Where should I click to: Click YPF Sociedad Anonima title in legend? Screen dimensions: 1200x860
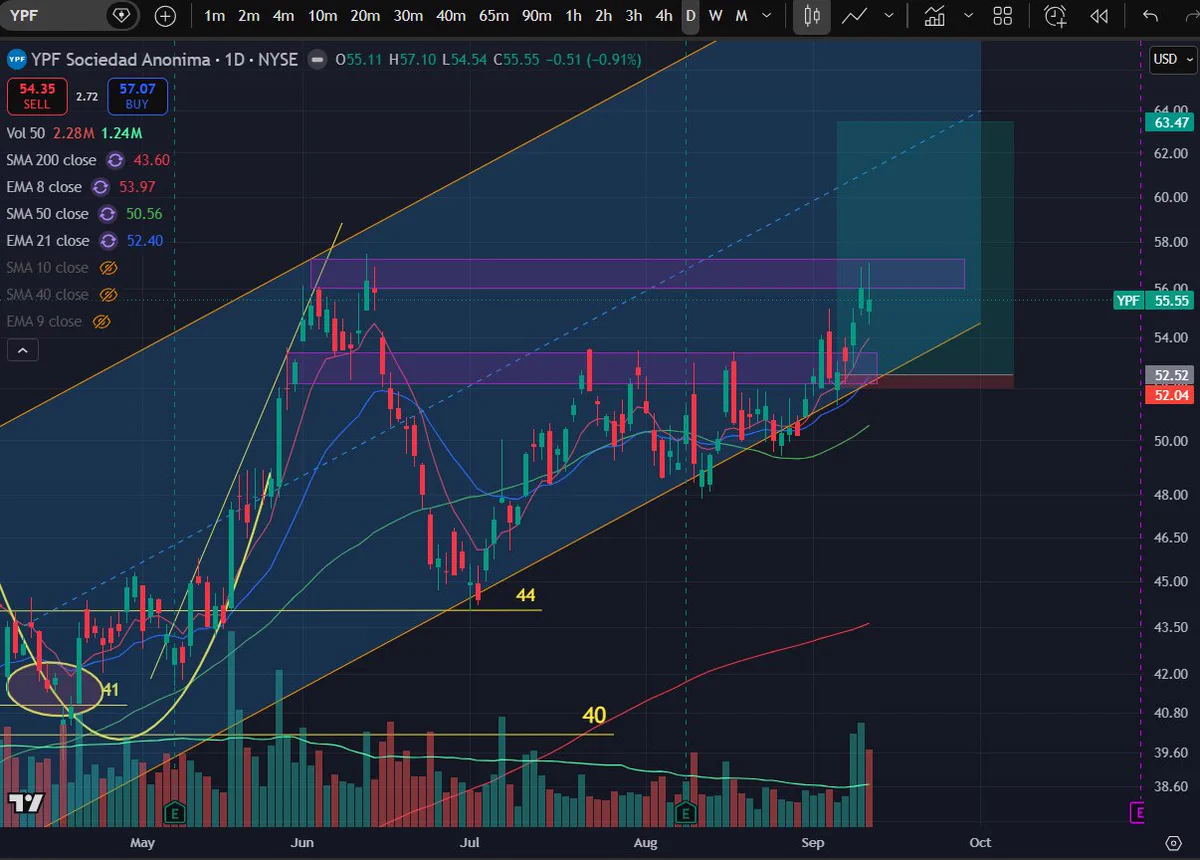coord(121,60)
